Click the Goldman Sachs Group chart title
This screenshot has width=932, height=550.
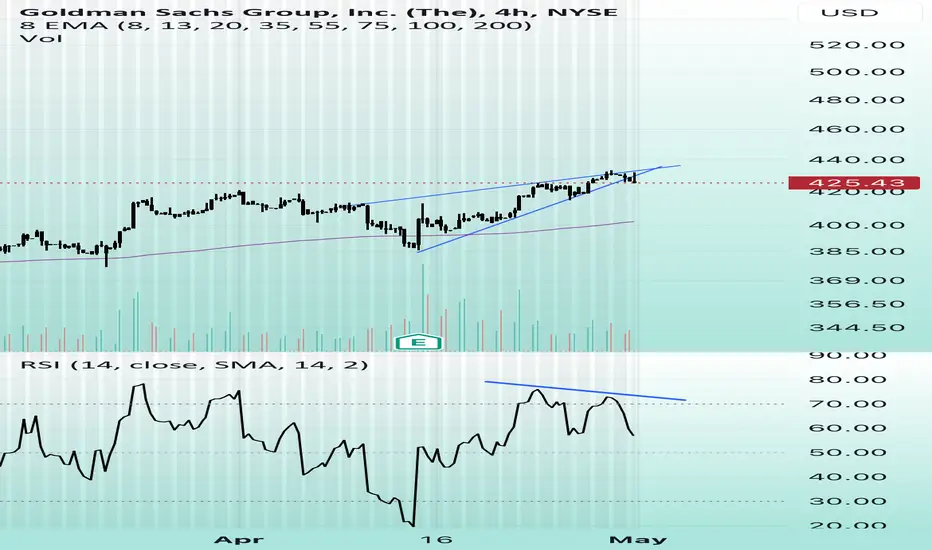[x=318, y=11]
